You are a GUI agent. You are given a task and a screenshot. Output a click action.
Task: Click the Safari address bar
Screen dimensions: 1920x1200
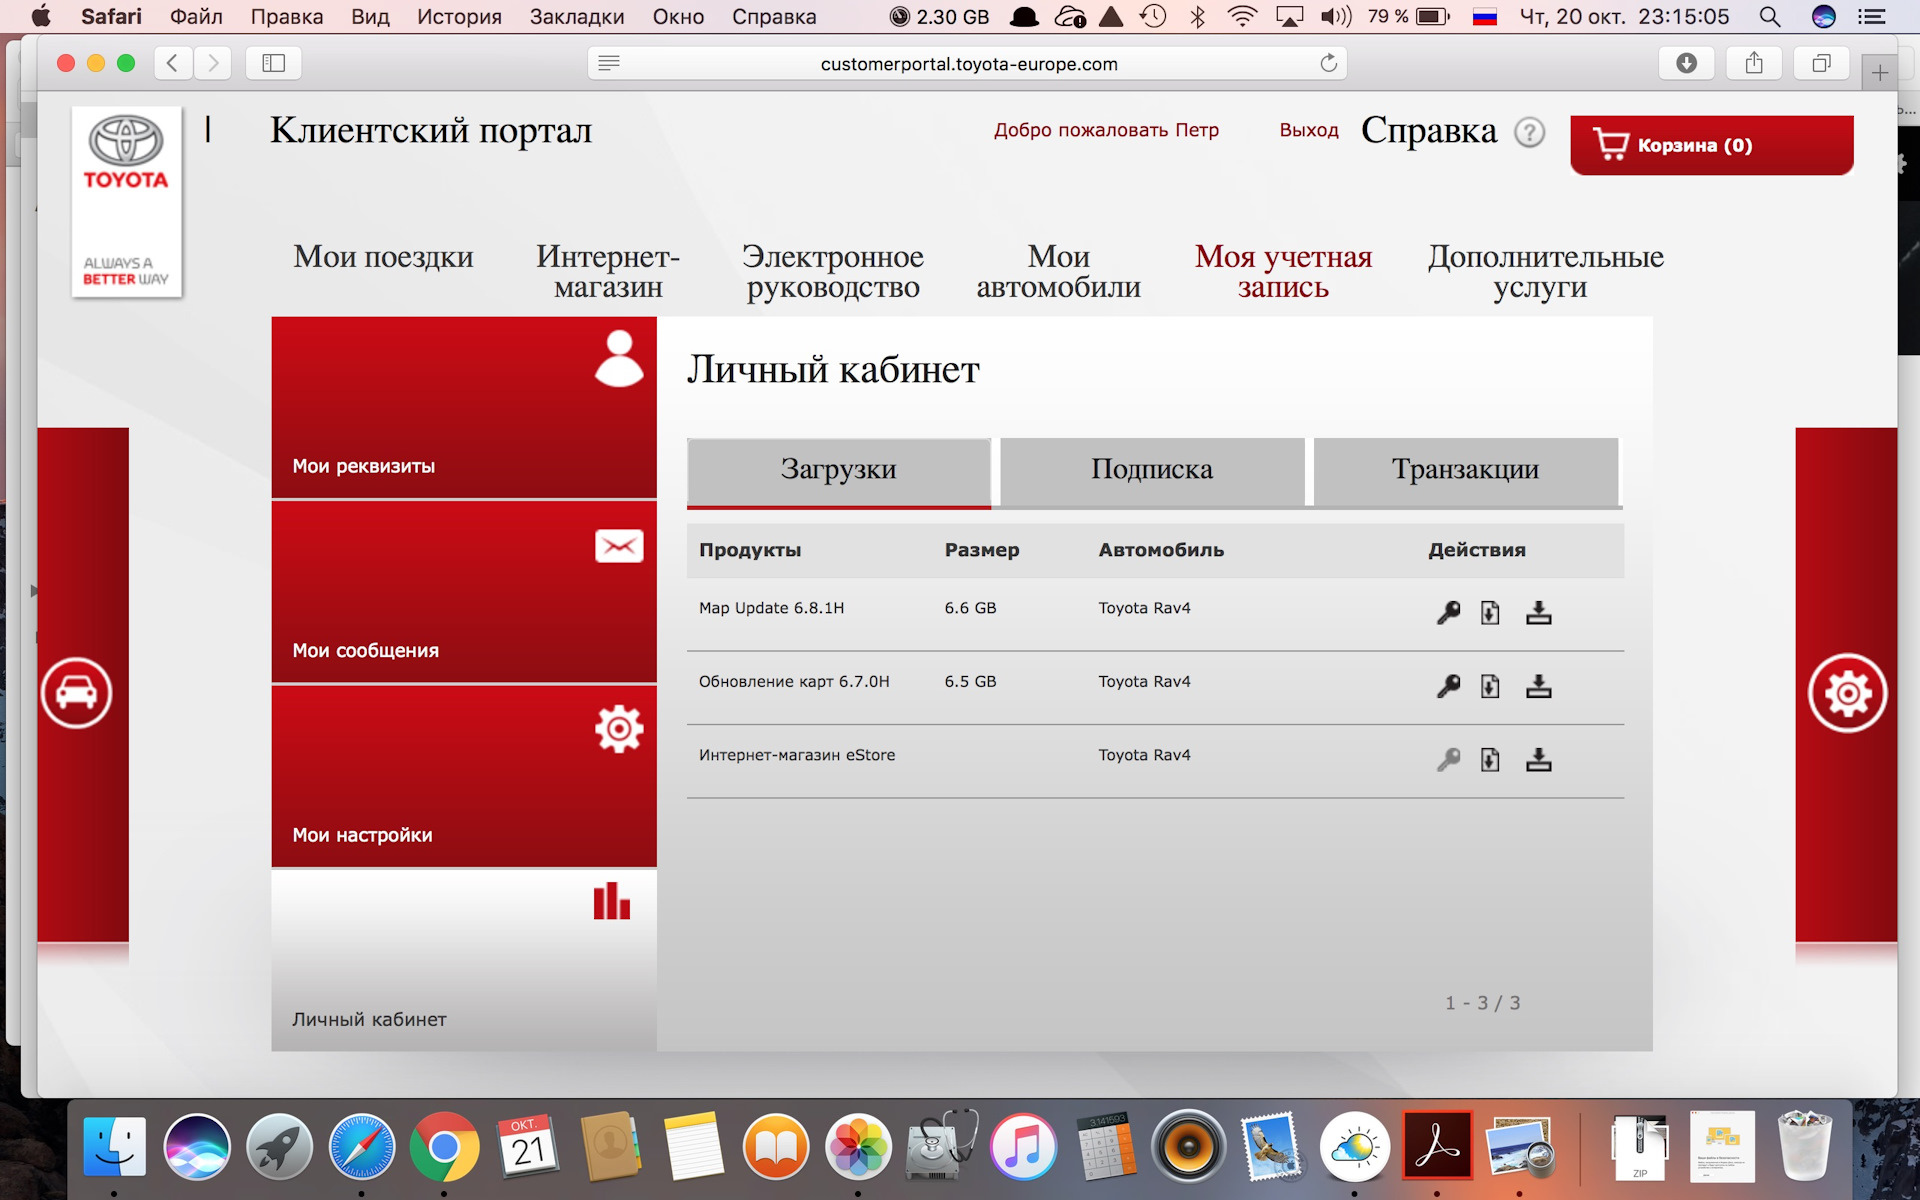point(968,64)
